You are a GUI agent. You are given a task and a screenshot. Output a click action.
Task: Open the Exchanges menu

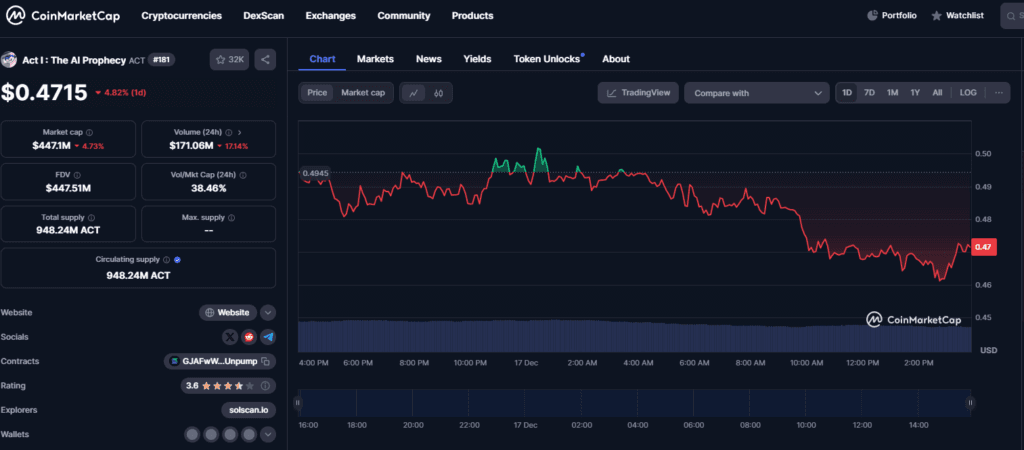[x=330, y=16]
